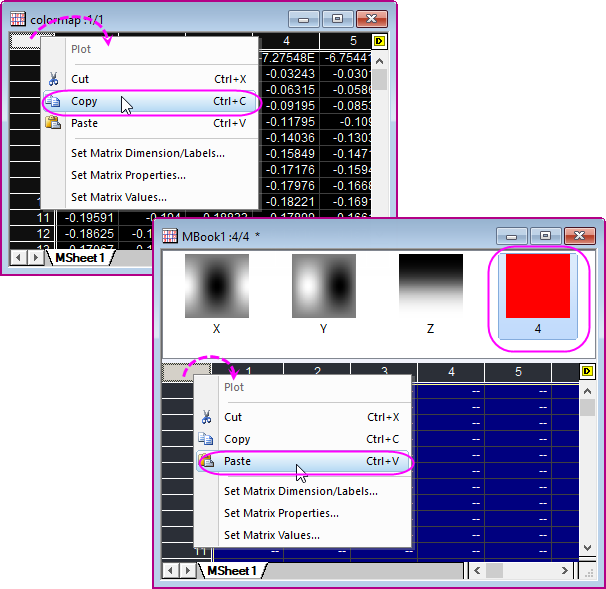Switch to MSheet1 tab in MBook1 window
The width and height of the screenshot is (606, 589).
(232, 571)
